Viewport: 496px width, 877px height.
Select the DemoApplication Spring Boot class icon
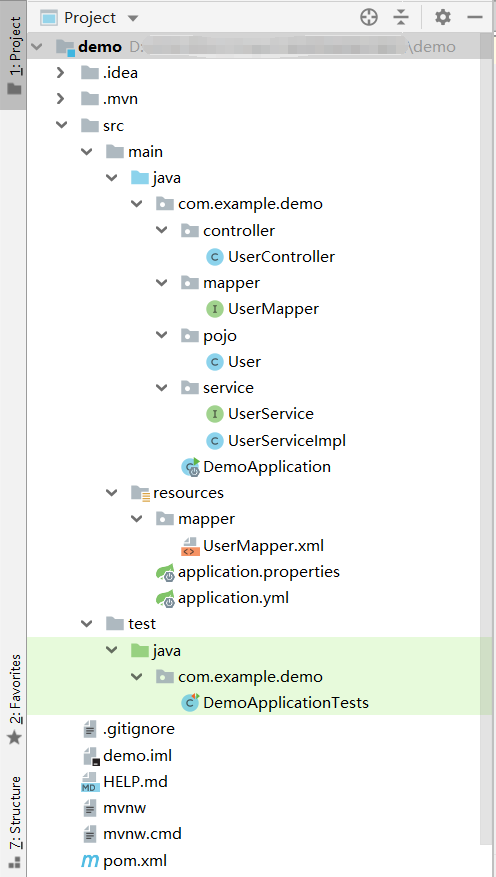click(x=191, y=466)
